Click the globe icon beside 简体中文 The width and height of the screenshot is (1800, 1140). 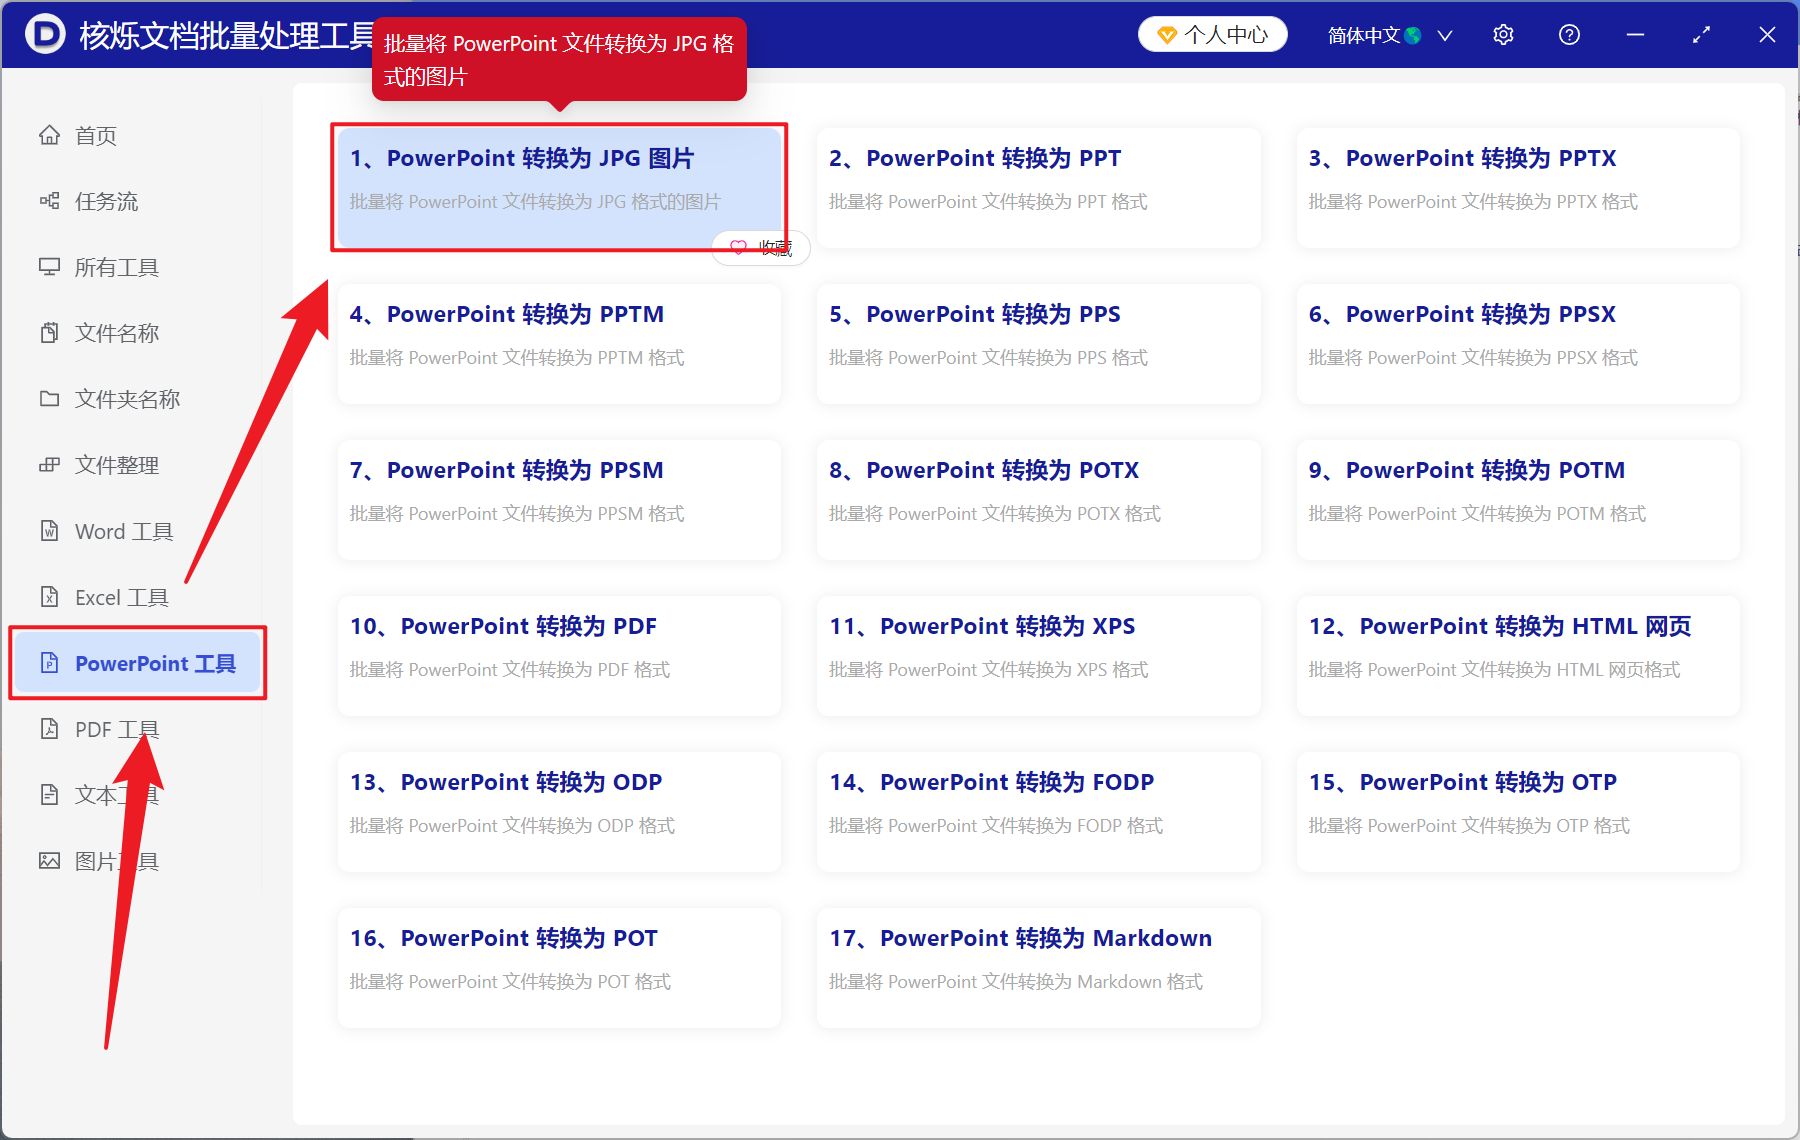coord(1413,36)
